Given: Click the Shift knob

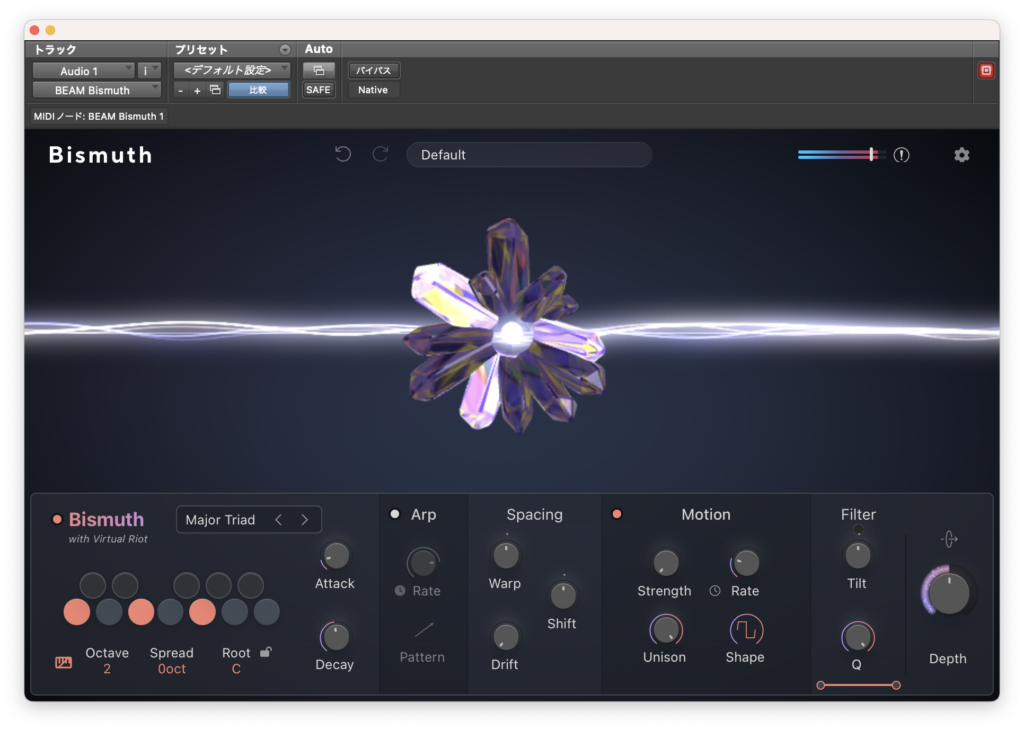Looking at the screenshot, I should click(562, 595).
